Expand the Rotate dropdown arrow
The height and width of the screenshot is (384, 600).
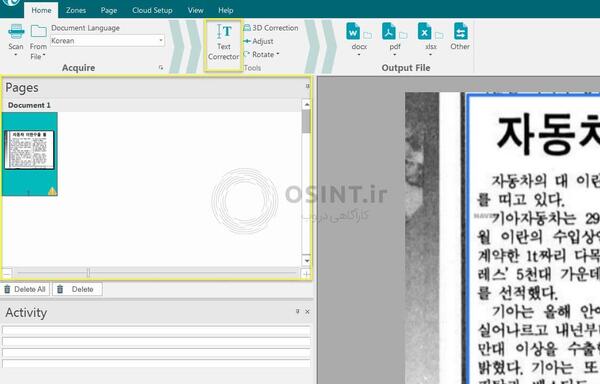278,54
